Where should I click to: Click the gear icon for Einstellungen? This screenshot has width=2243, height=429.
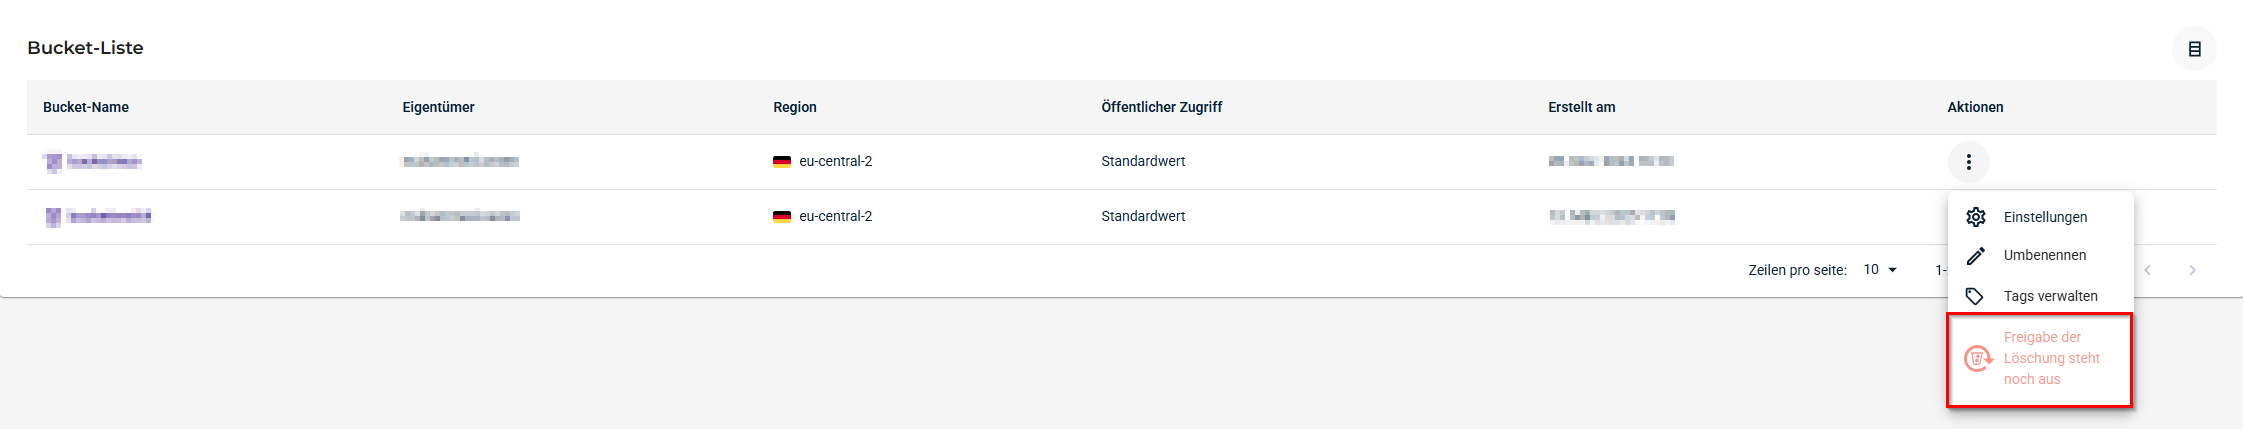click(x=1976, y=217)
